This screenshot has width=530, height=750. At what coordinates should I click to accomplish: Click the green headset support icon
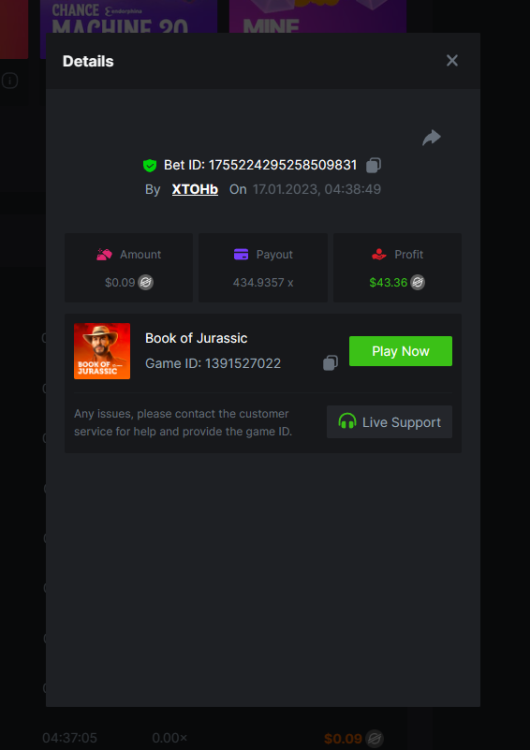tap(347, 422)
